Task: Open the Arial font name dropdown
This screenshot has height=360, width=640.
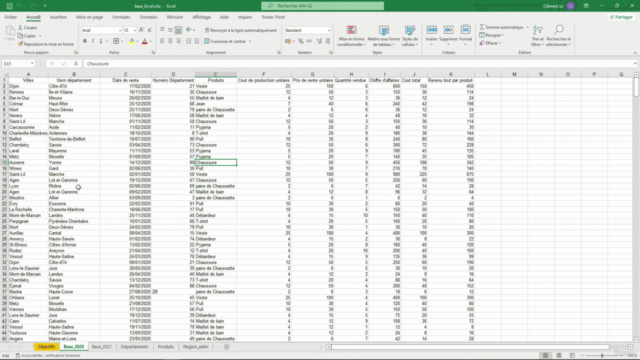Action: coord(120,31)
